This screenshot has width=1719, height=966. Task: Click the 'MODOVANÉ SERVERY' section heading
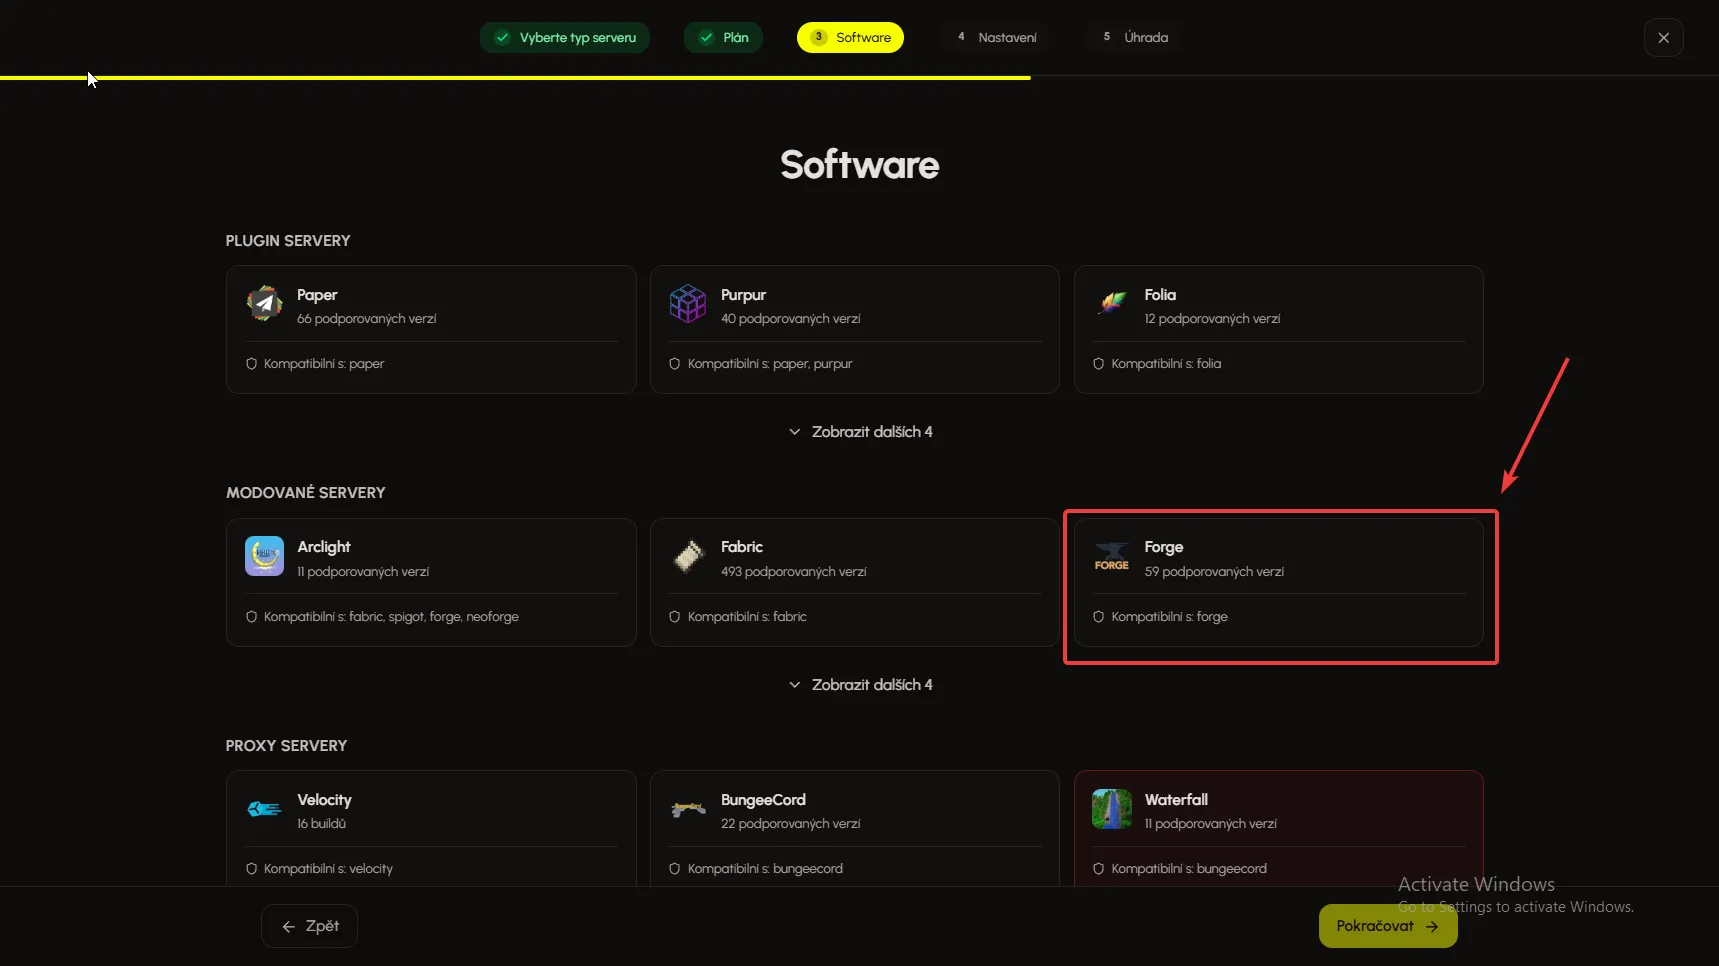tap(306, 493)
